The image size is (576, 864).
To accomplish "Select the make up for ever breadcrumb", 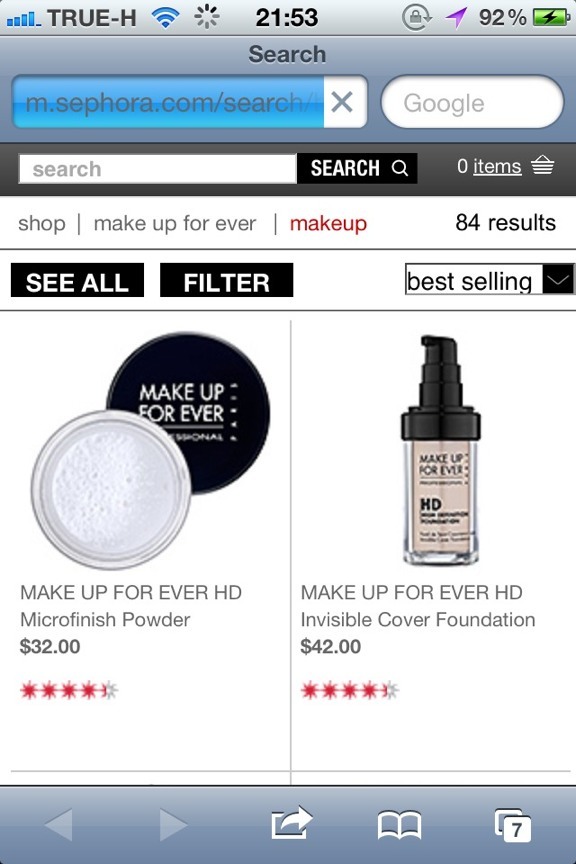I will [x=175, y=223].
